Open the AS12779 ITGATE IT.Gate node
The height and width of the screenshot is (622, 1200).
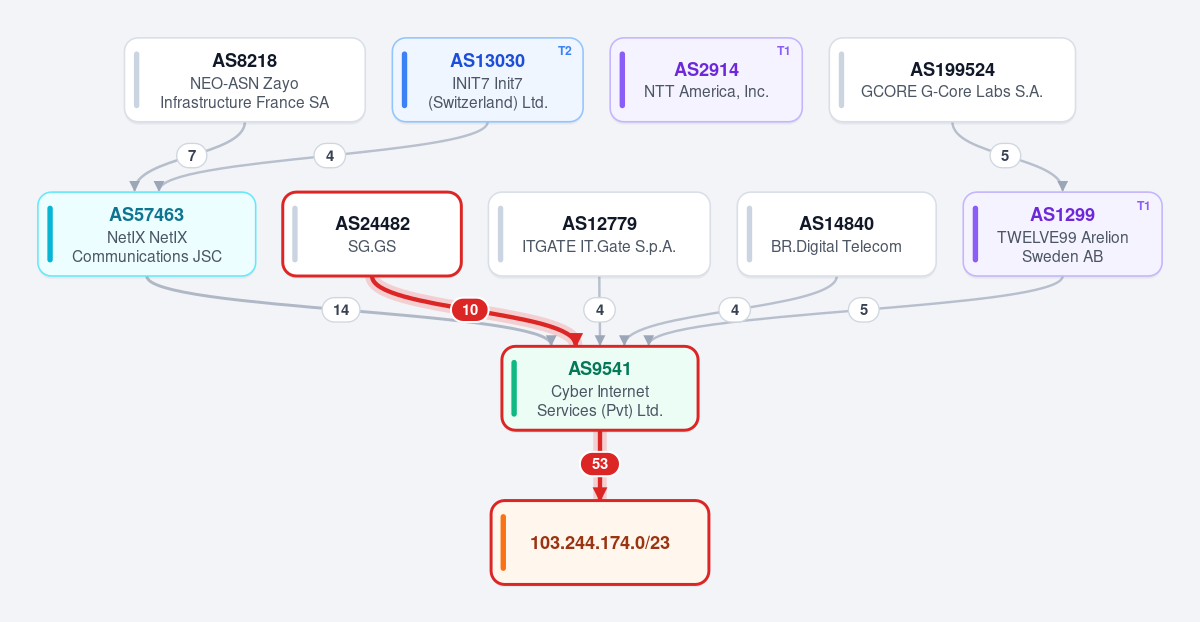(599, 234)
